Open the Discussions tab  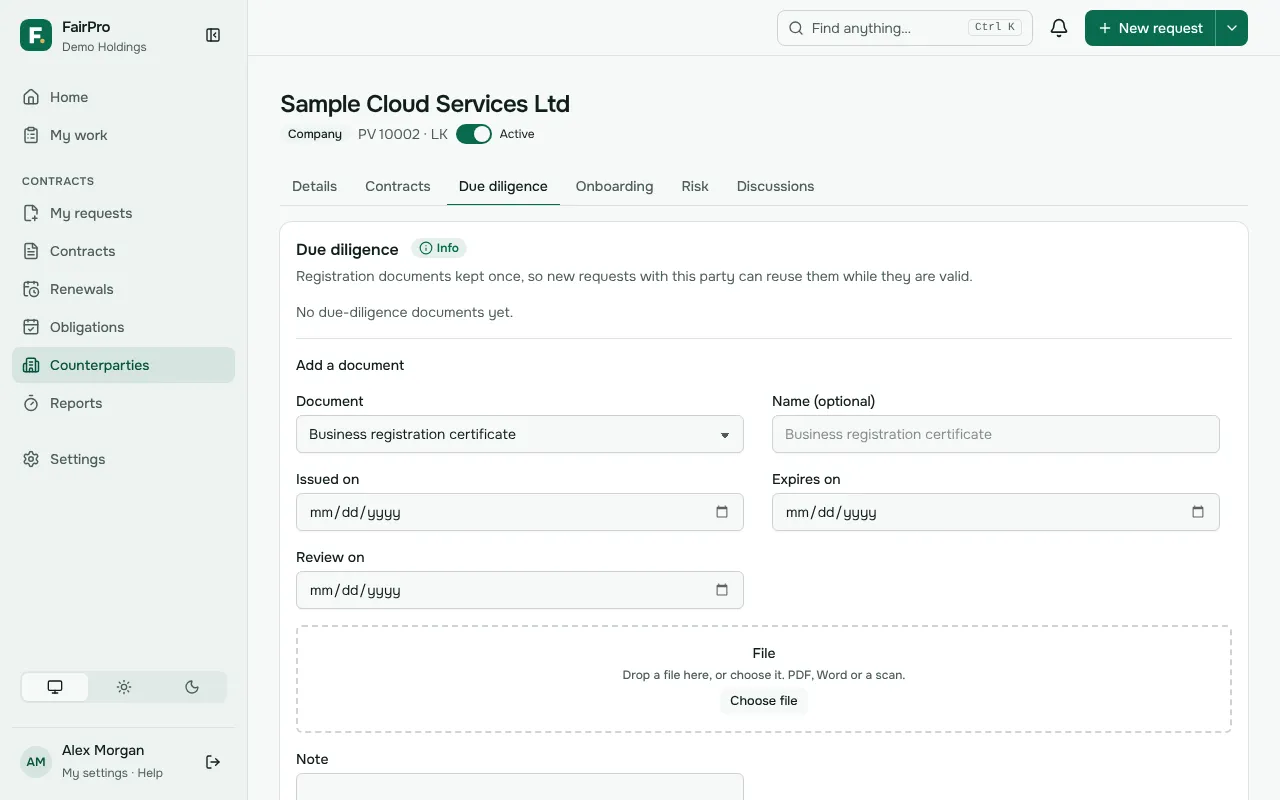775,186
